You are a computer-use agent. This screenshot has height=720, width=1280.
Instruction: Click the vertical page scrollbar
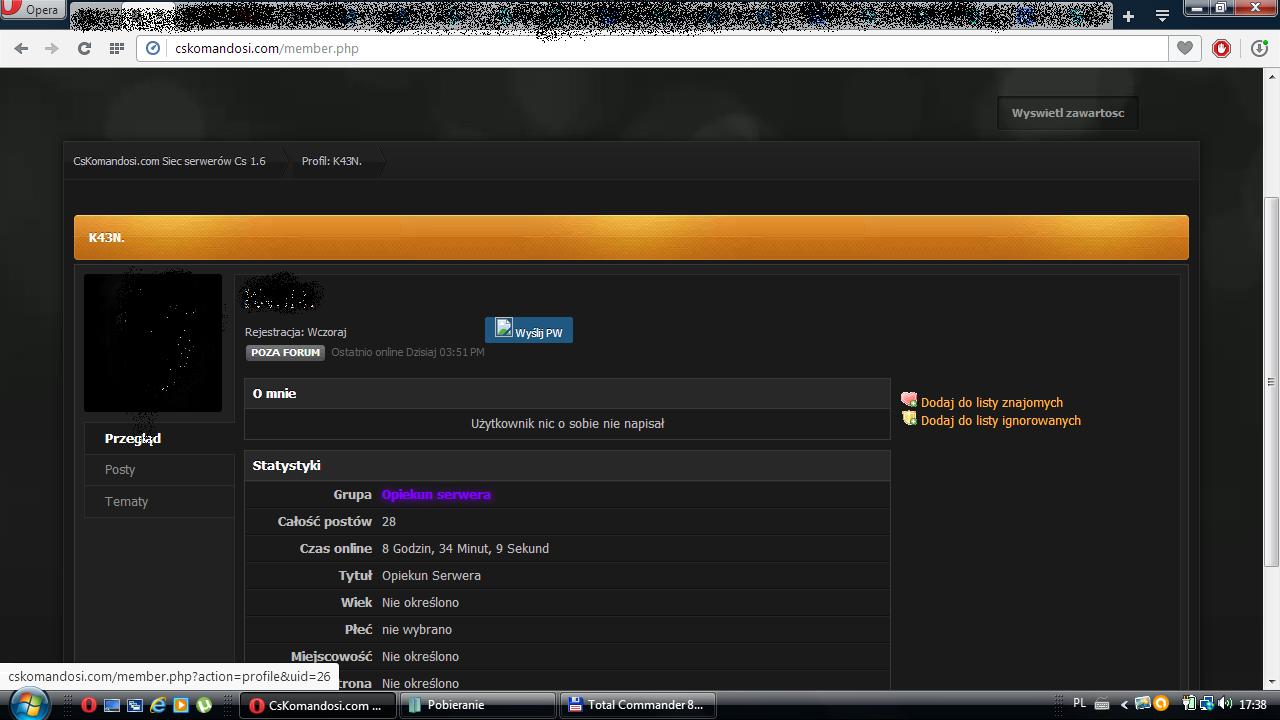[1272, 380]
